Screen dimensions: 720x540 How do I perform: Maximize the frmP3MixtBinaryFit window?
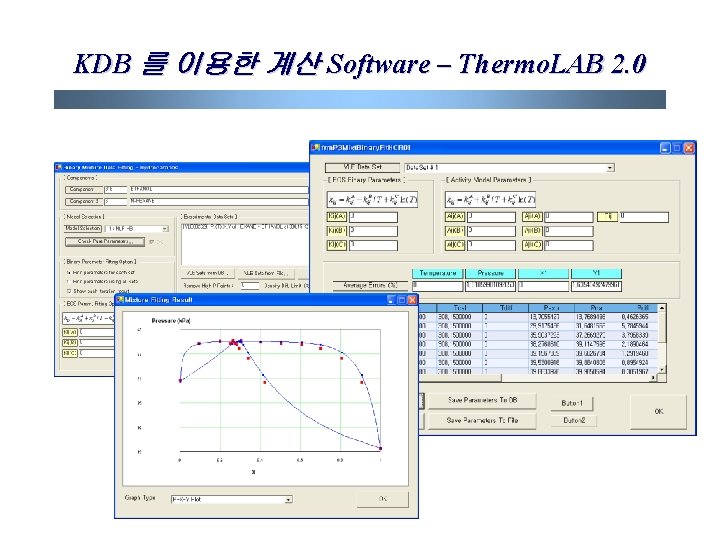pos(677,148)
